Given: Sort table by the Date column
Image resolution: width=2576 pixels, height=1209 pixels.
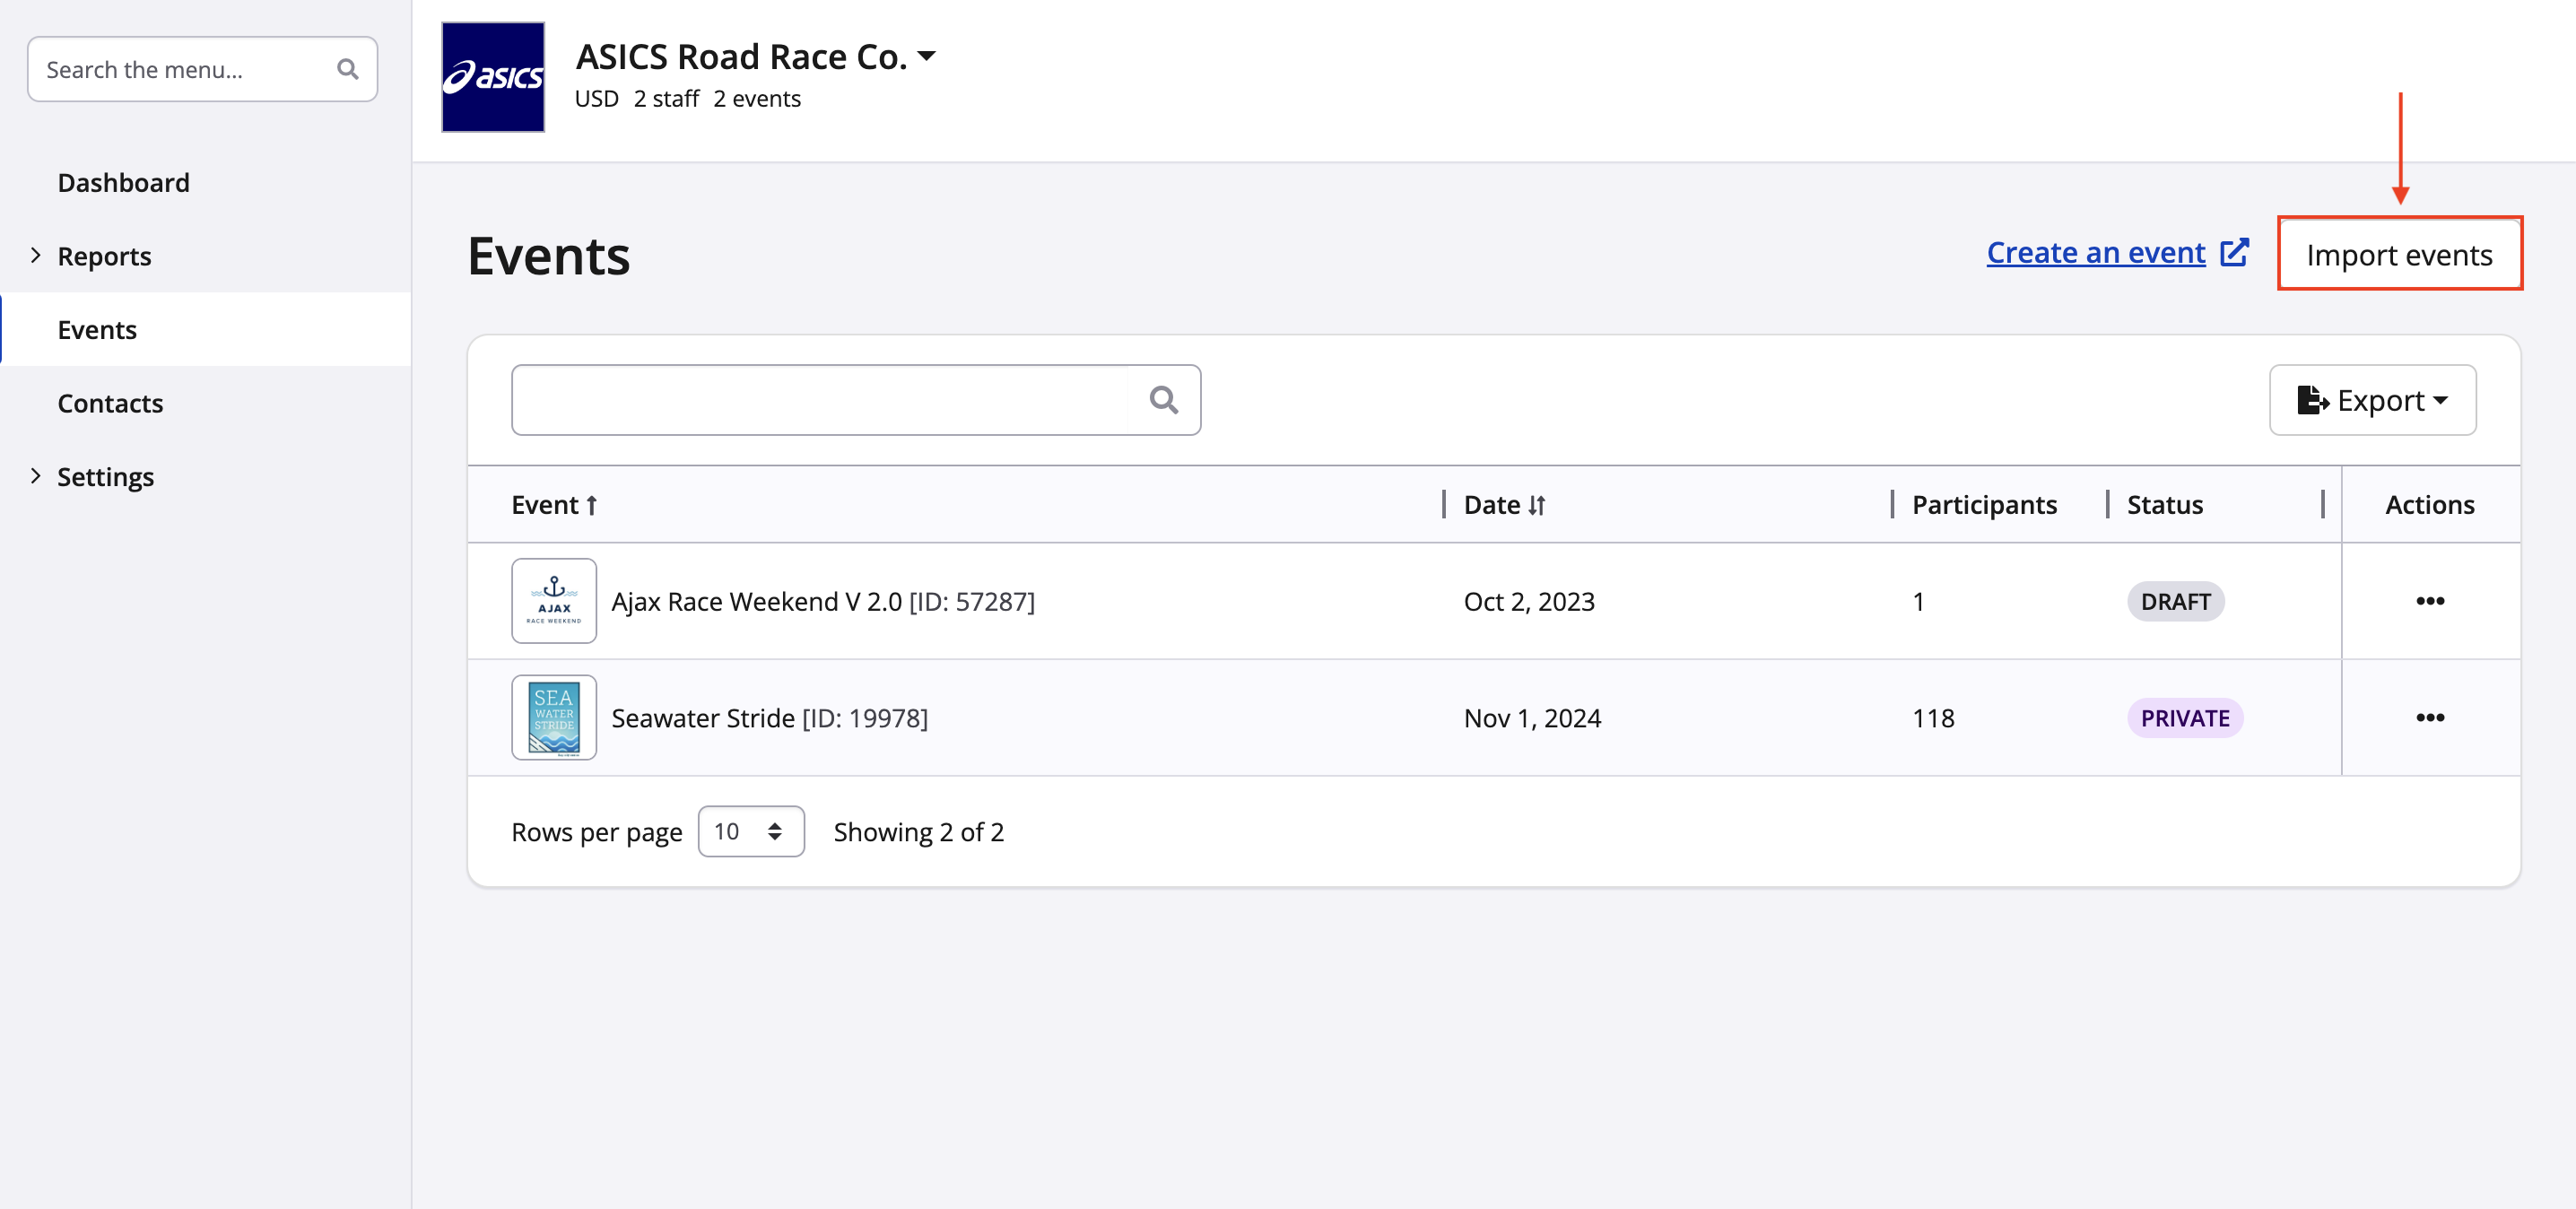Looking at the screenshot, I should [x=1504, y=506].
